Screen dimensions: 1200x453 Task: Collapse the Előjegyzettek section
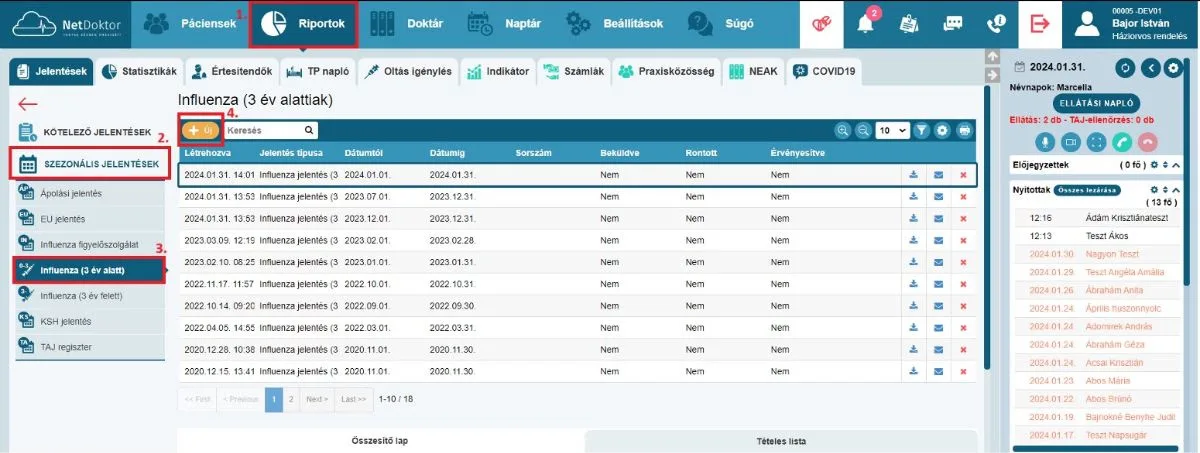pyautogui.click(x=1175, y=165)
